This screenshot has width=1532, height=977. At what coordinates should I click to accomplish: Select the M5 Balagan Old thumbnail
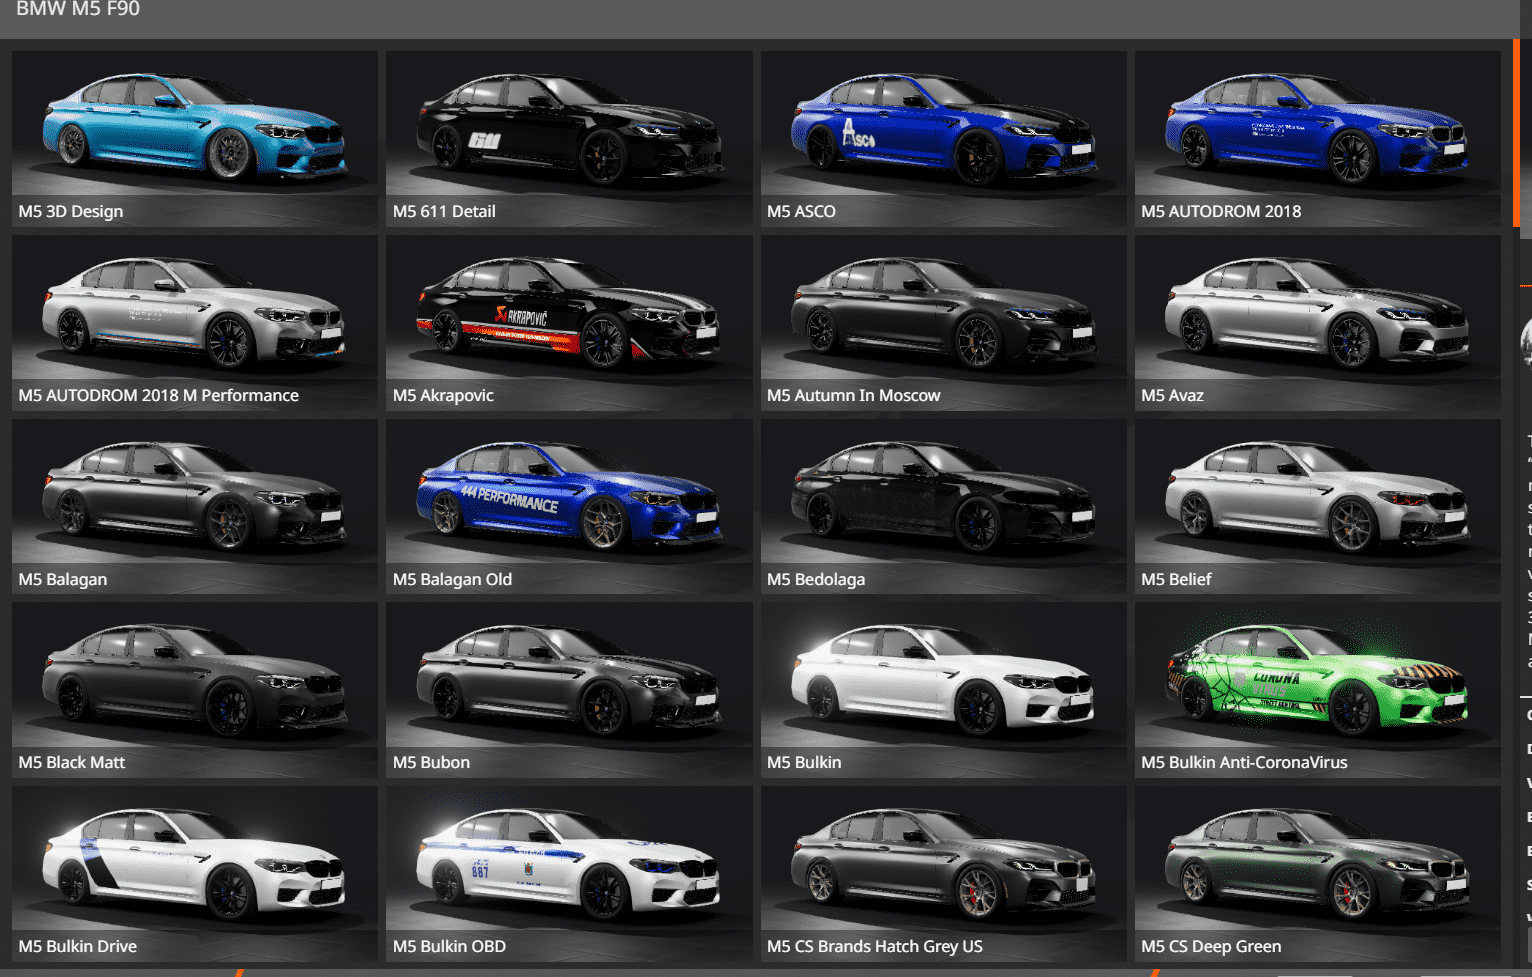coord(569,506)
